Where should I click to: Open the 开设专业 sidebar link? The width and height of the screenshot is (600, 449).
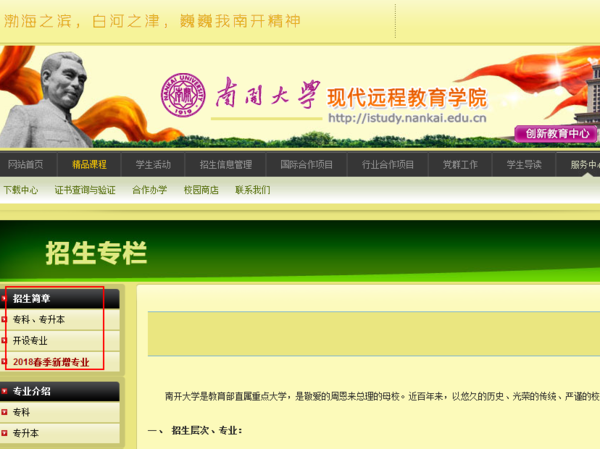pyautogui.click(x=60, y=341)
